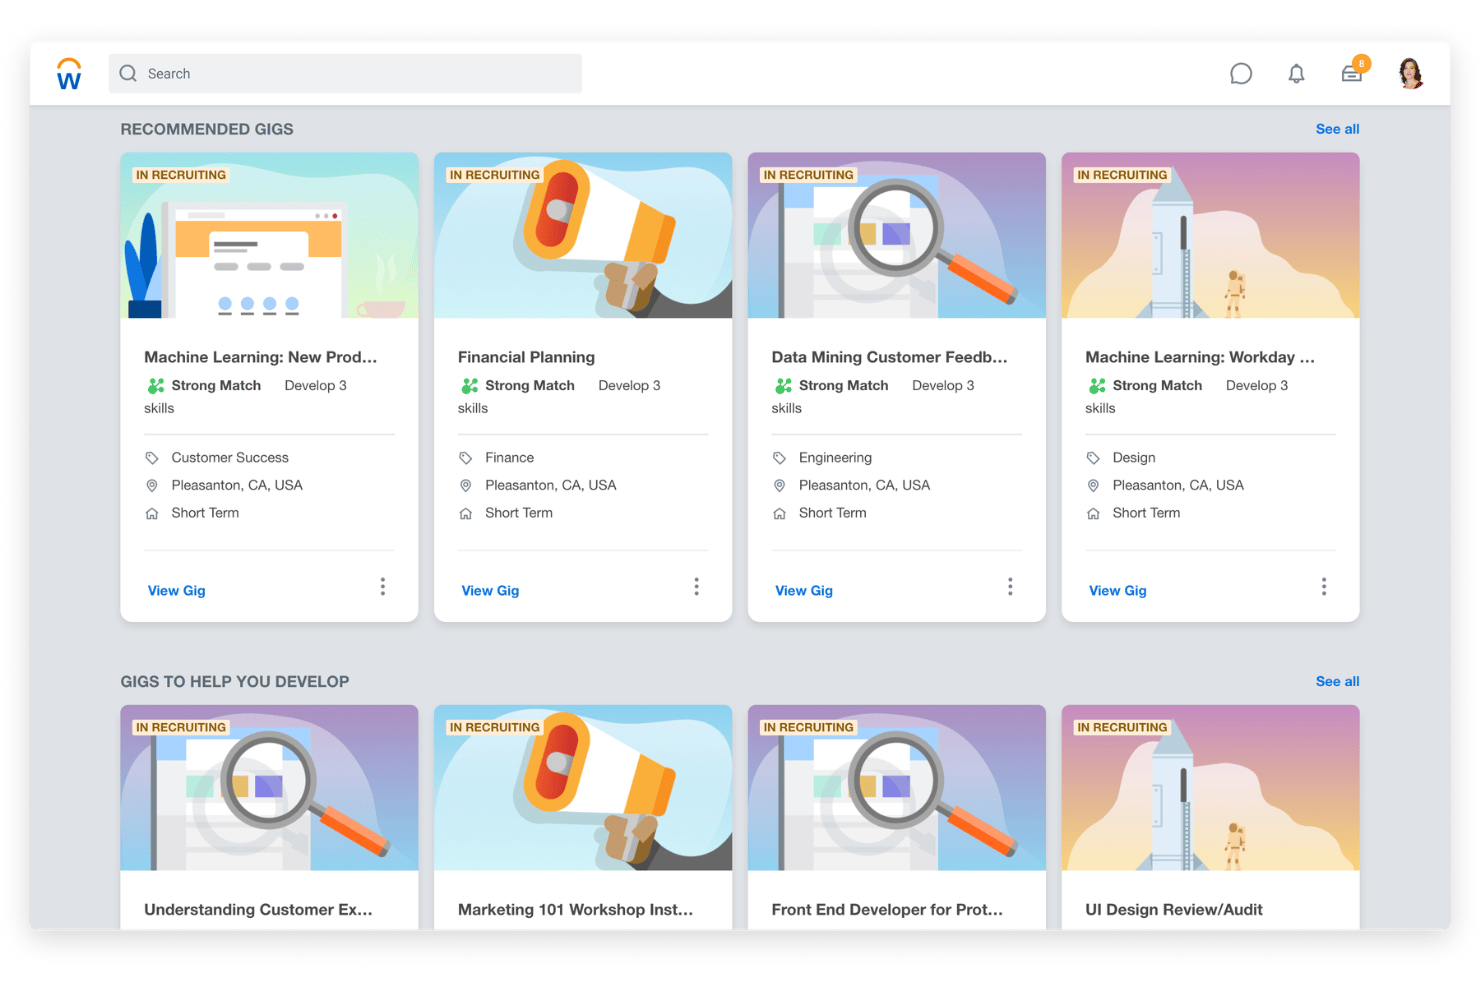Click into the Search field
This screenshot has height=987, width=1480.
click(345, 73)
